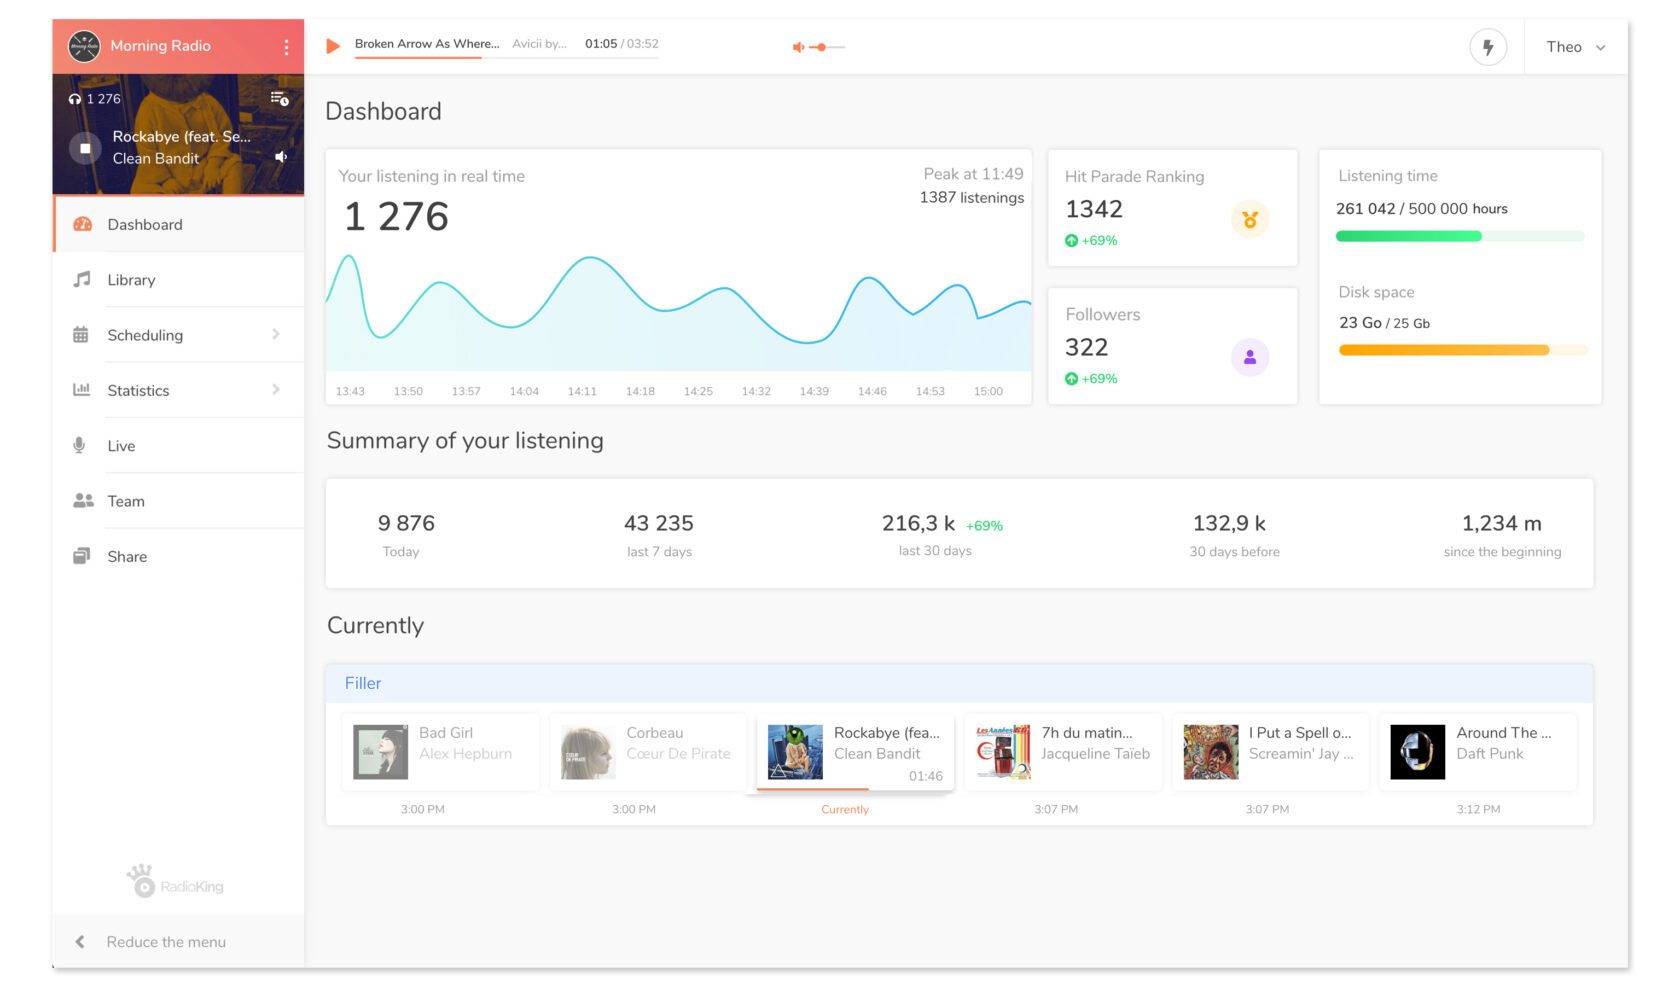Select the Library music icon
The width and height of the screenshot is (1680, 995).
82,279
